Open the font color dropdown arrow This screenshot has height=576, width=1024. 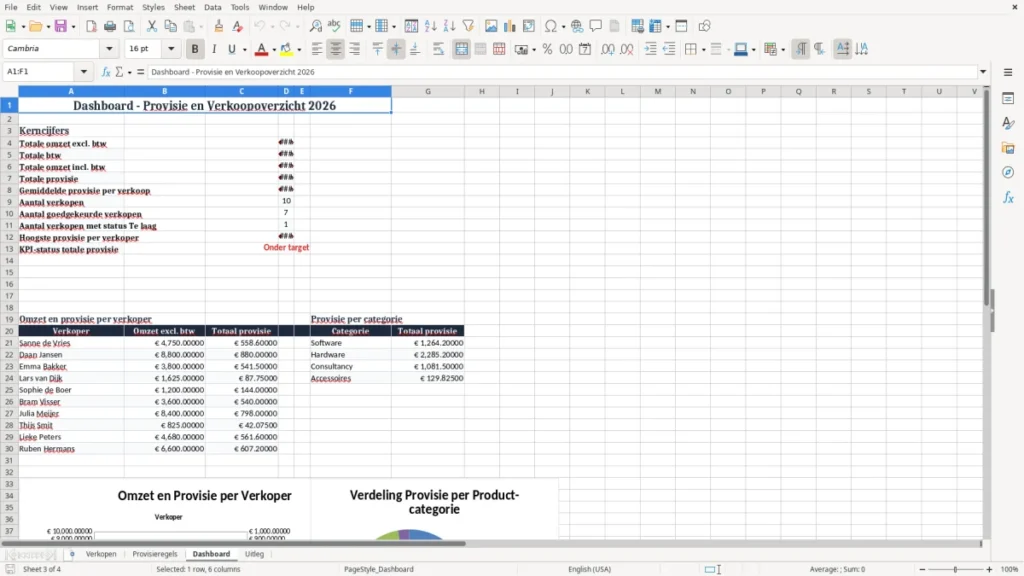(274, 50)
